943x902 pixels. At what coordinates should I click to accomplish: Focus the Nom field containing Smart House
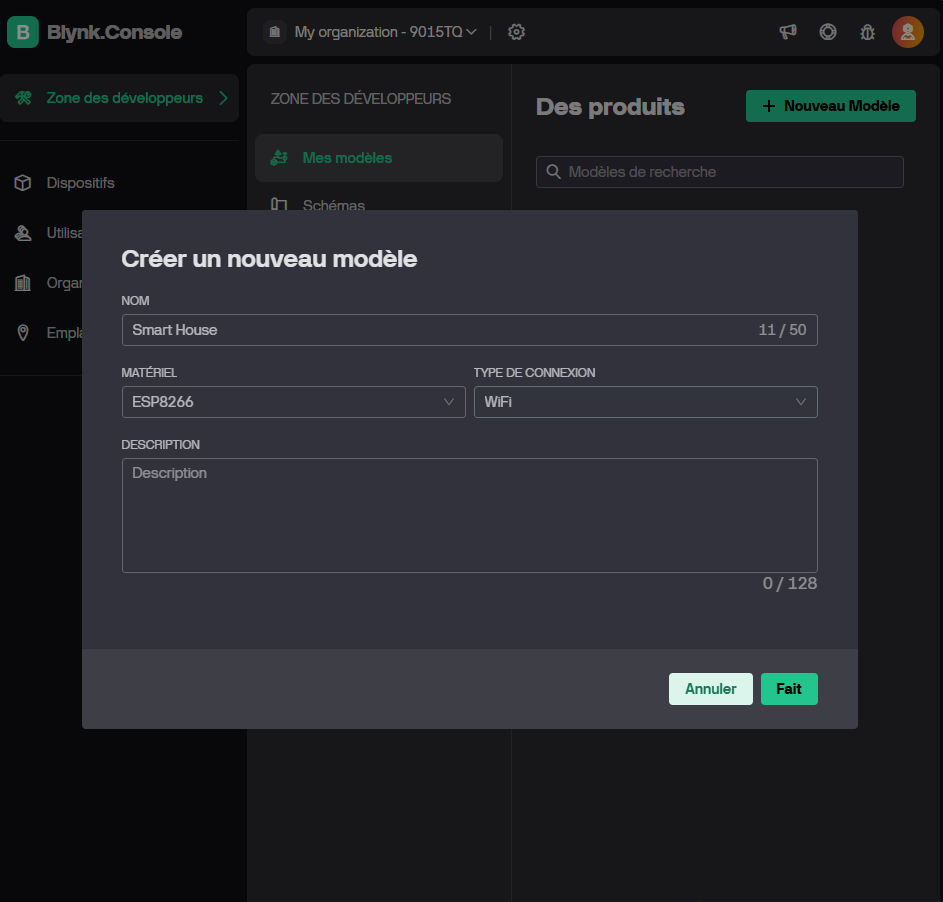point(469,330)
